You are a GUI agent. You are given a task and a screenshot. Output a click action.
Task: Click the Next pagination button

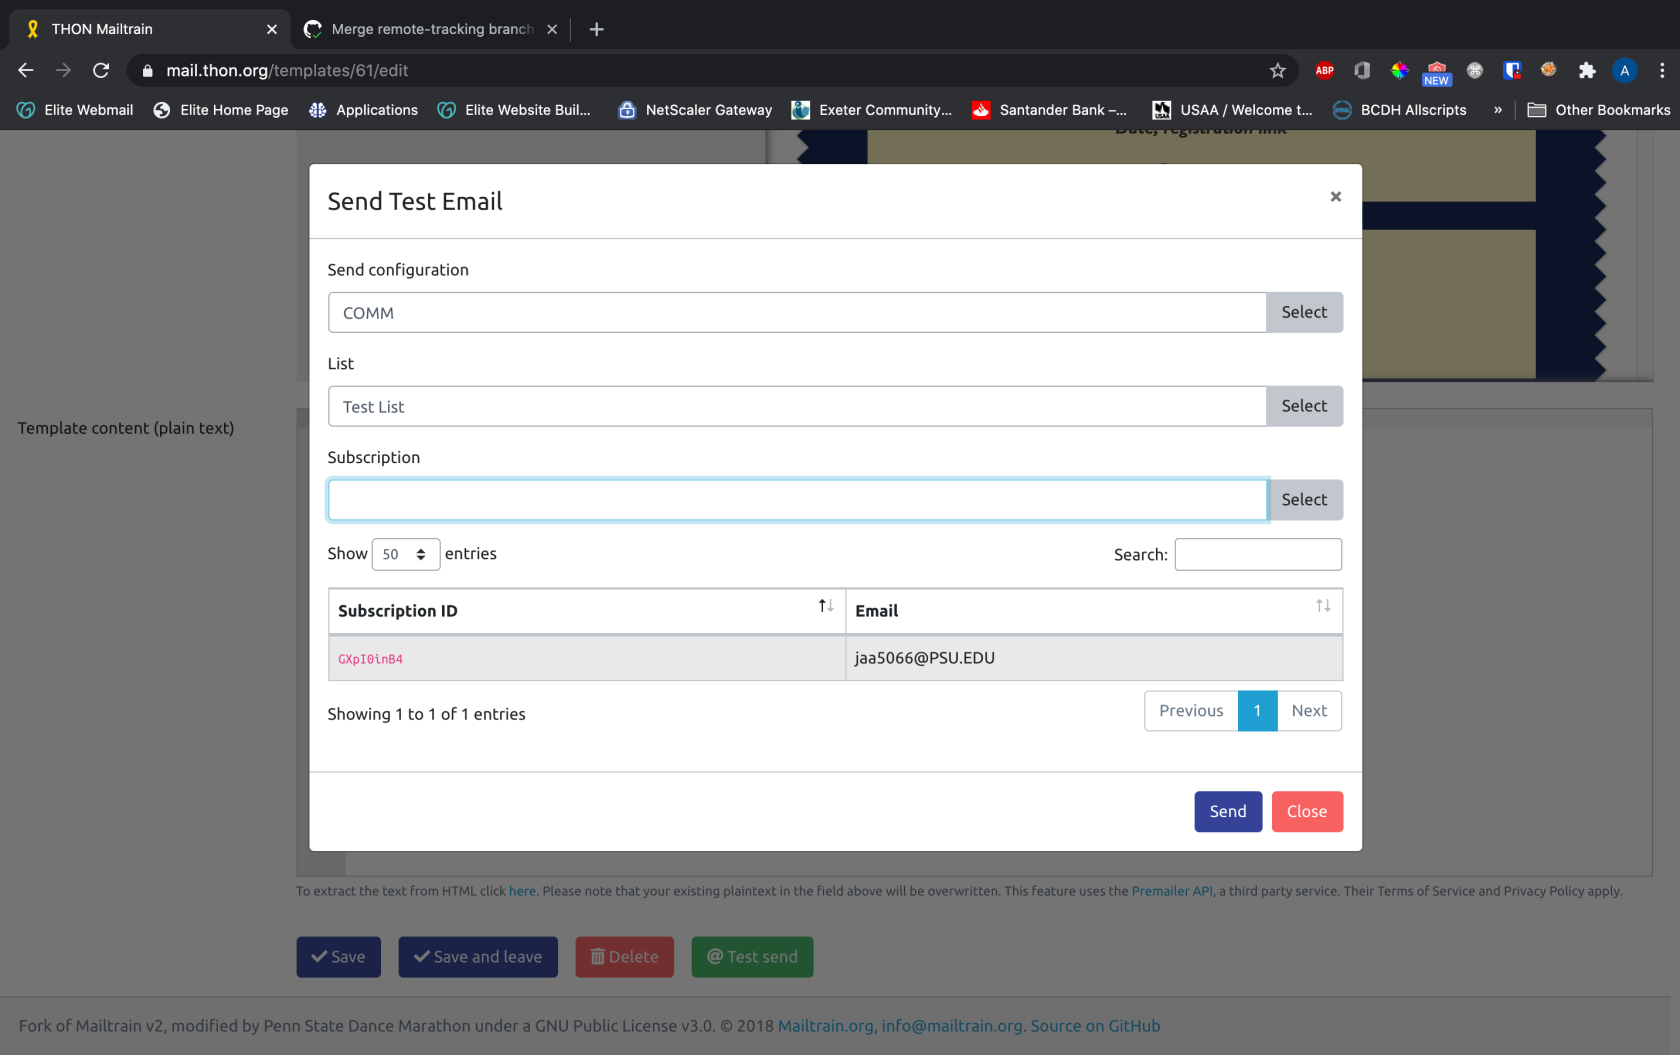[x=1309, y=711]
